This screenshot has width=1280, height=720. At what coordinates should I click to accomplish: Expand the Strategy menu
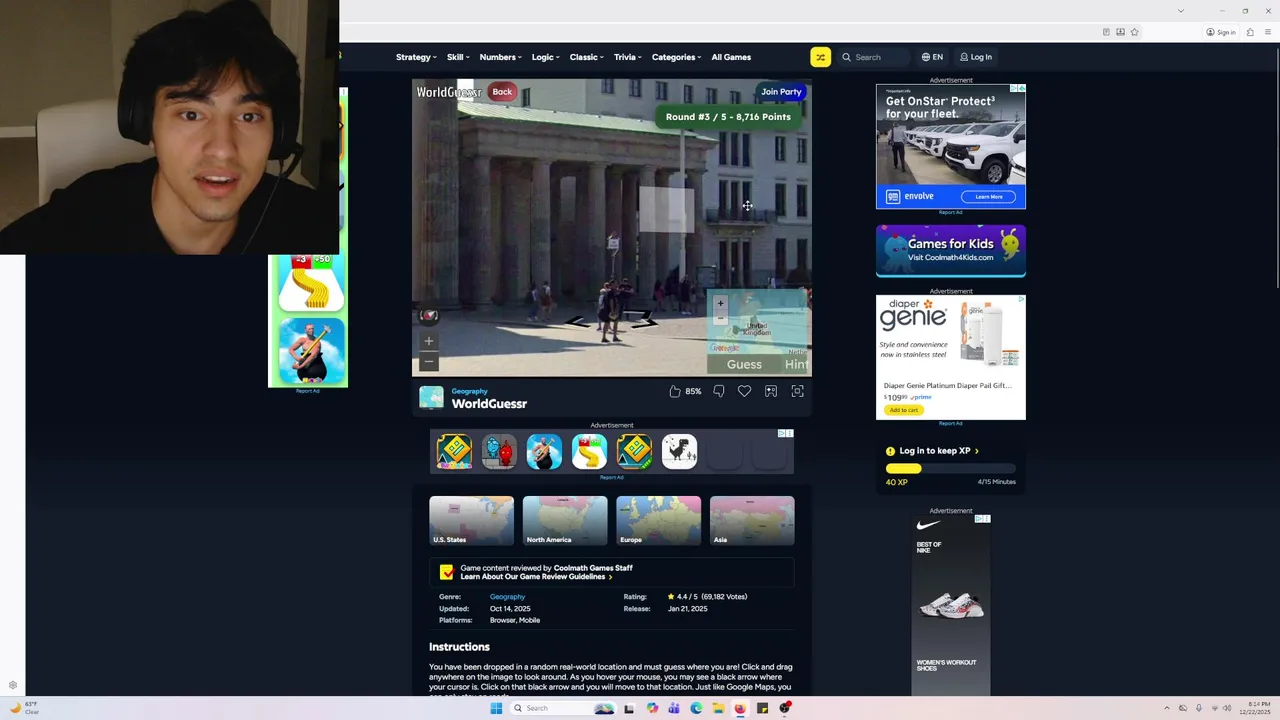pos(416,57)
